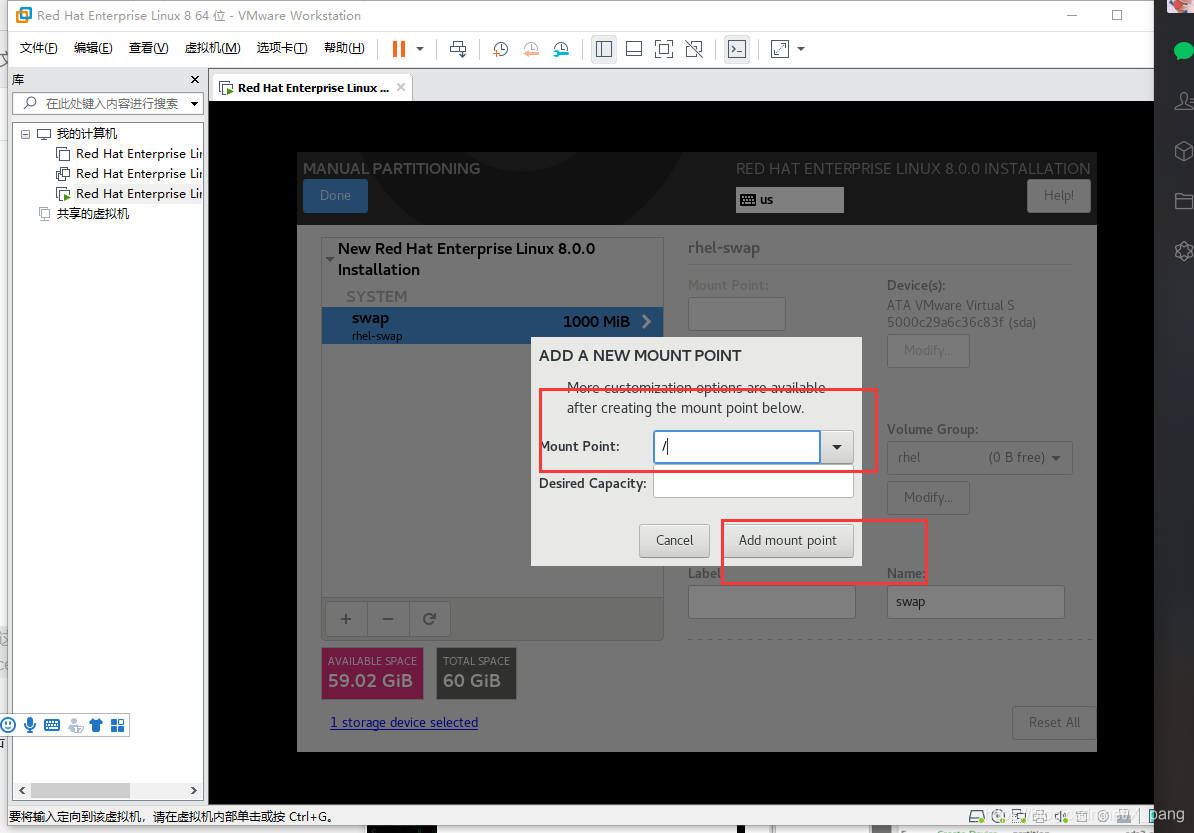Image resolution: width=1194 pixels, height=833 pixels.
Task: Click the Cancel button in dialog
Action: tap(674, 540)
